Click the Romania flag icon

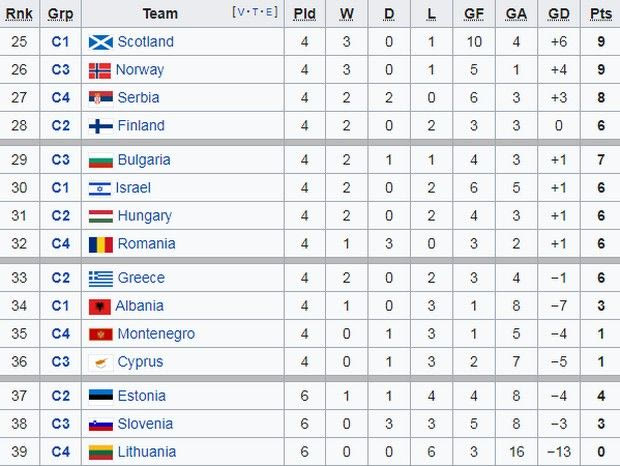tap(100, 244)
